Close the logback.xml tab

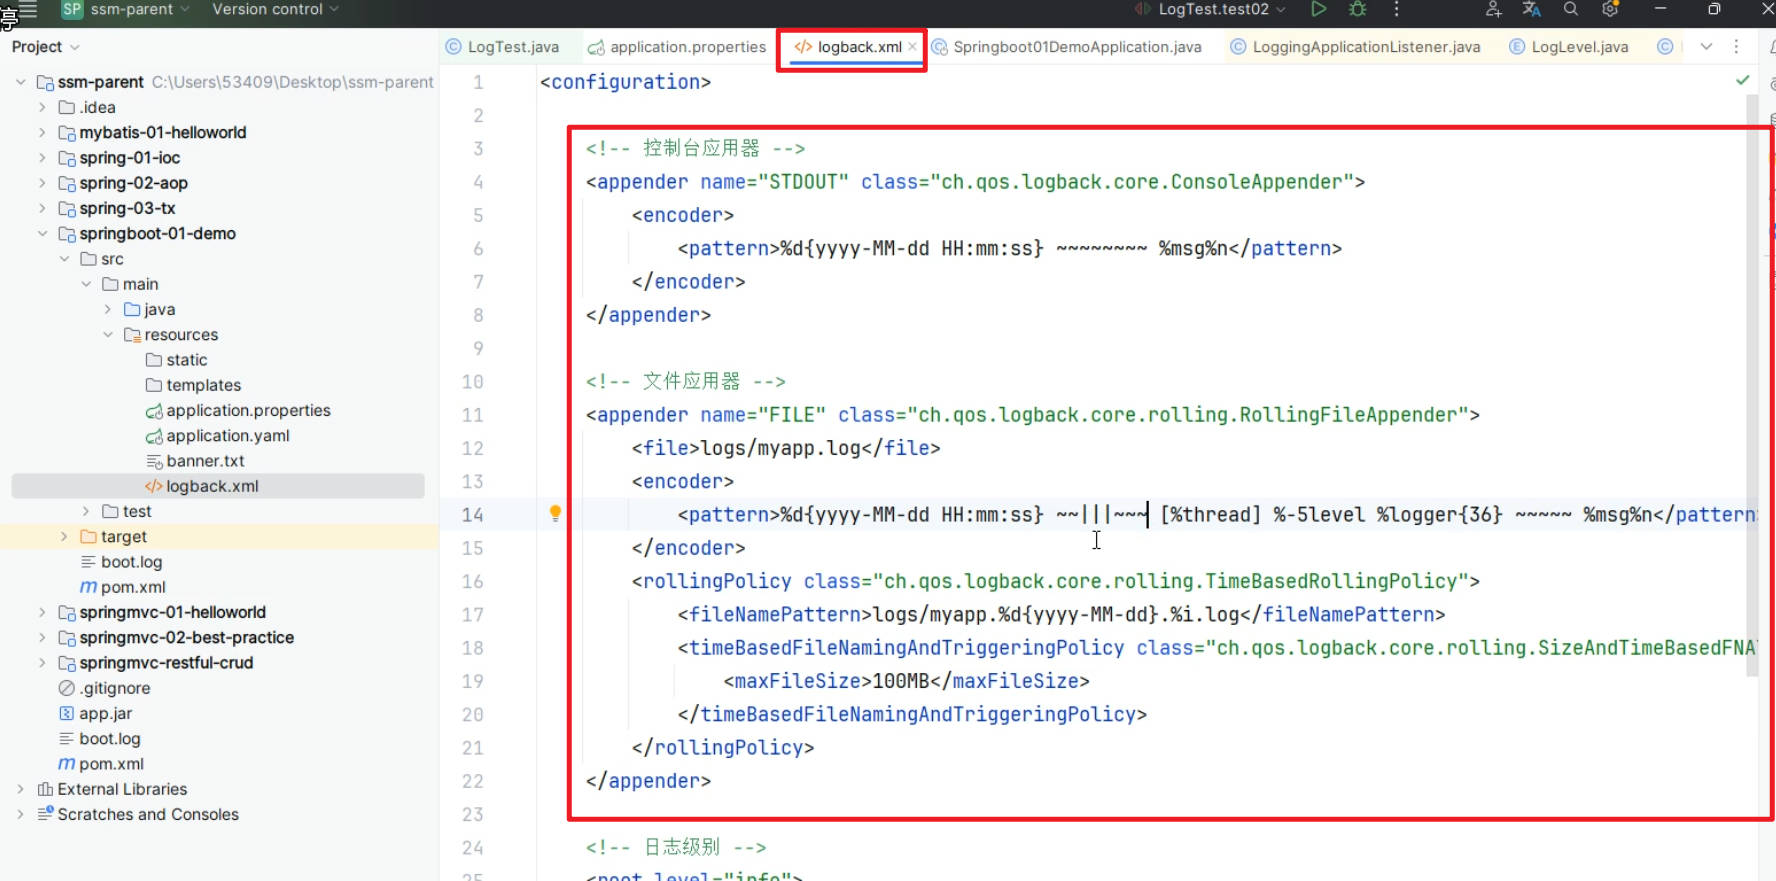(912, 47)
